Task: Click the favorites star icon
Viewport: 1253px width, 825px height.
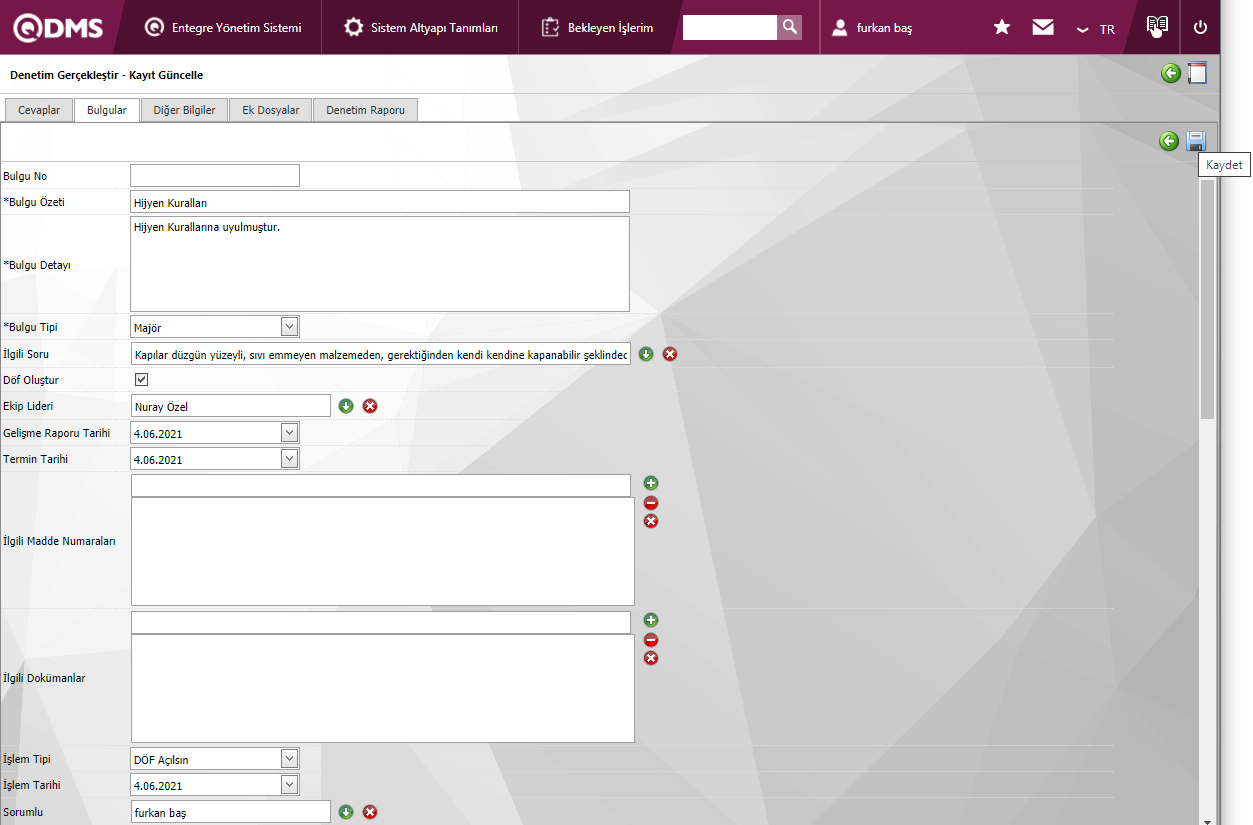Action: tap(1002, 28)
